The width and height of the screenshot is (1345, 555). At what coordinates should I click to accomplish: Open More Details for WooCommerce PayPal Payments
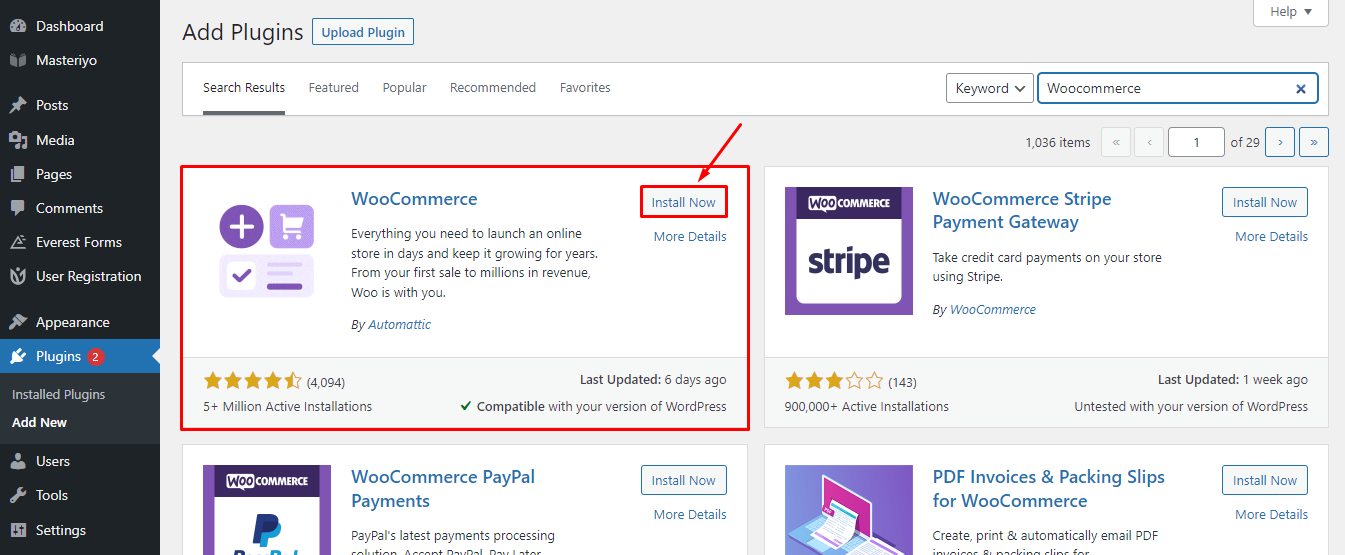[690, 515]
